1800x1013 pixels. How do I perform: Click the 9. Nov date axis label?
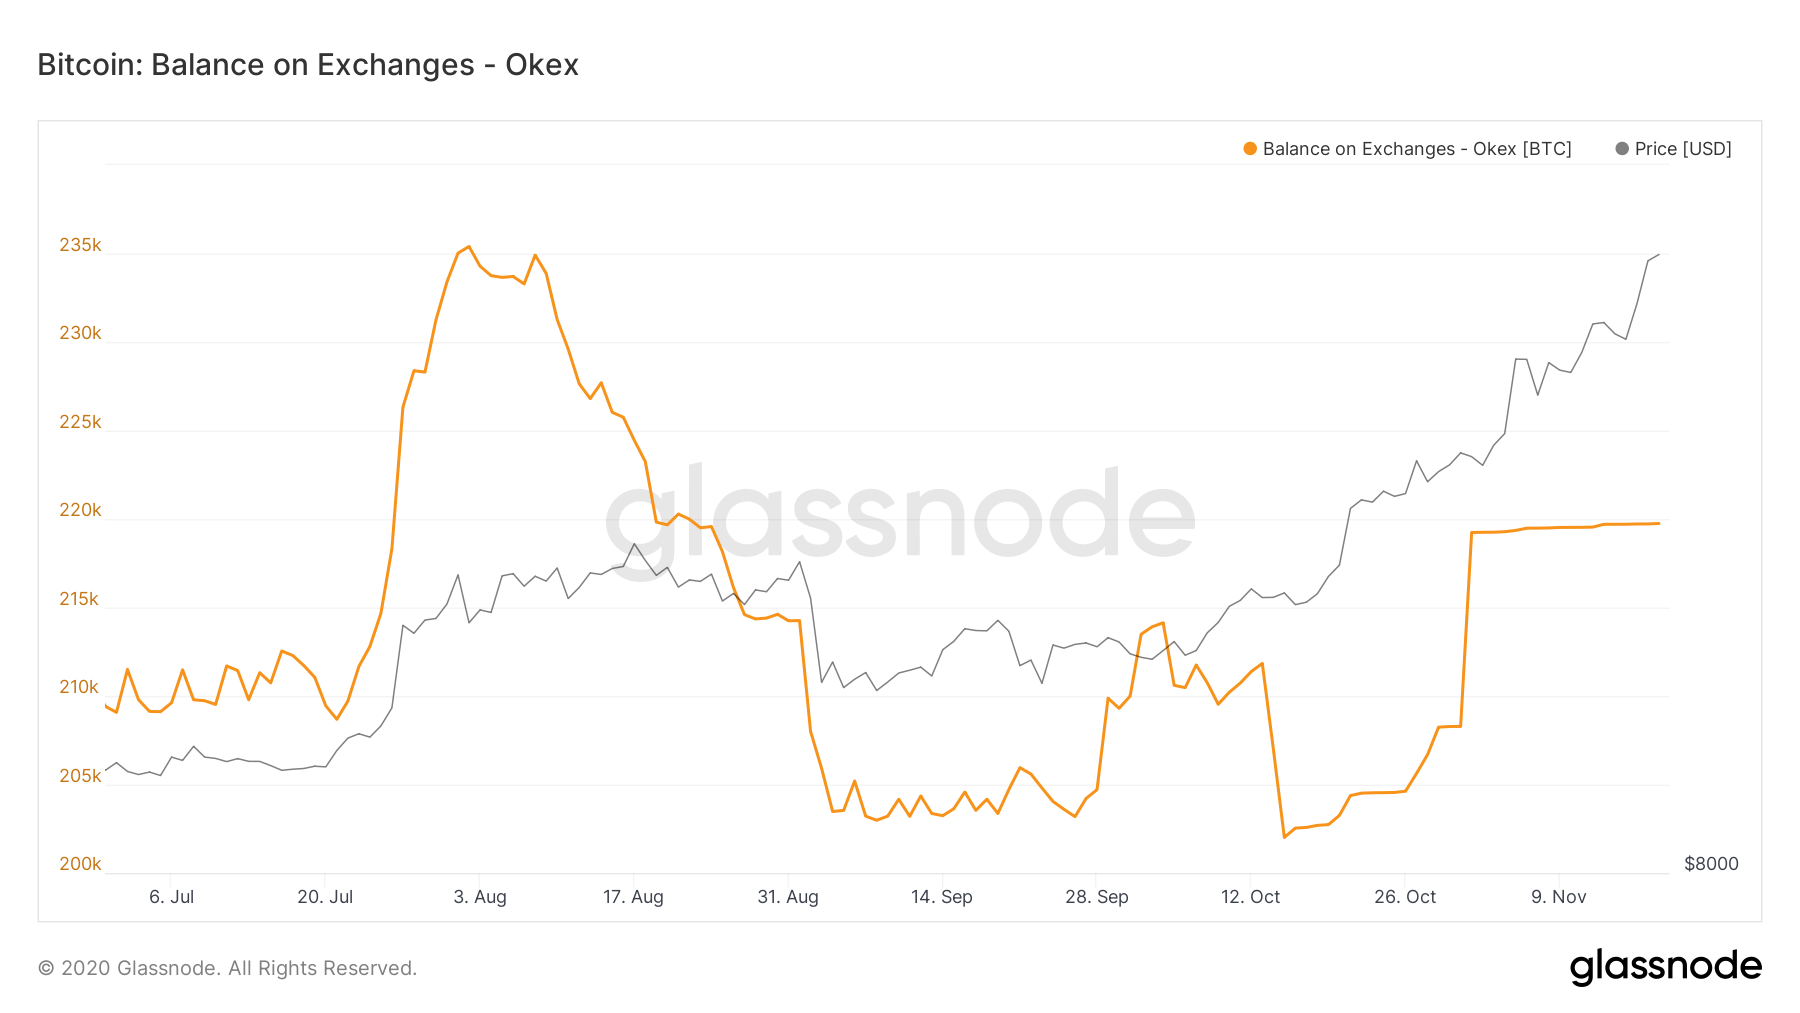coord(1559,897)
